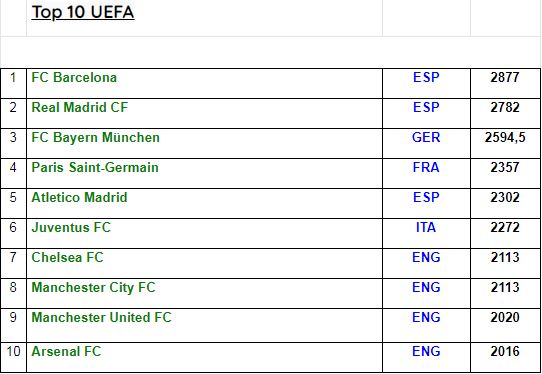Click the Manchester United FC team name
Viewport: 542px width, 374px height.
point(101,317)
